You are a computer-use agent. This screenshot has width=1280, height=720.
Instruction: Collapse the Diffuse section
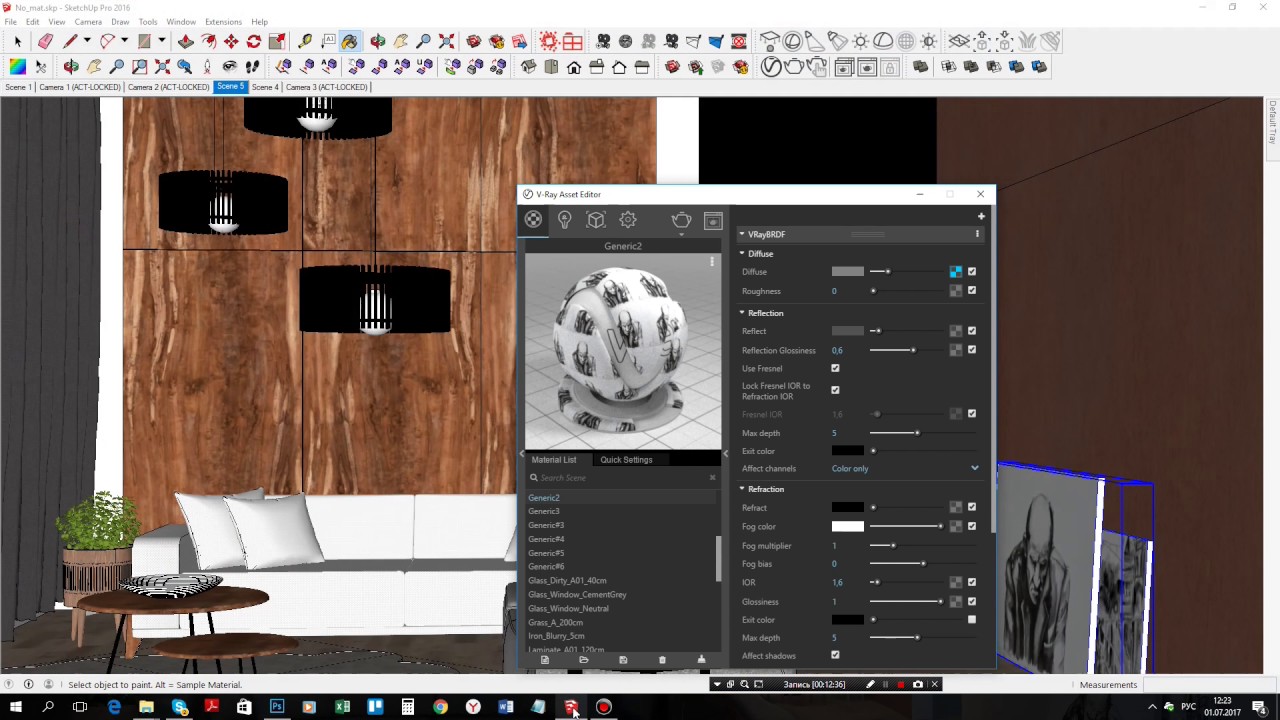(x=742, y=253)
